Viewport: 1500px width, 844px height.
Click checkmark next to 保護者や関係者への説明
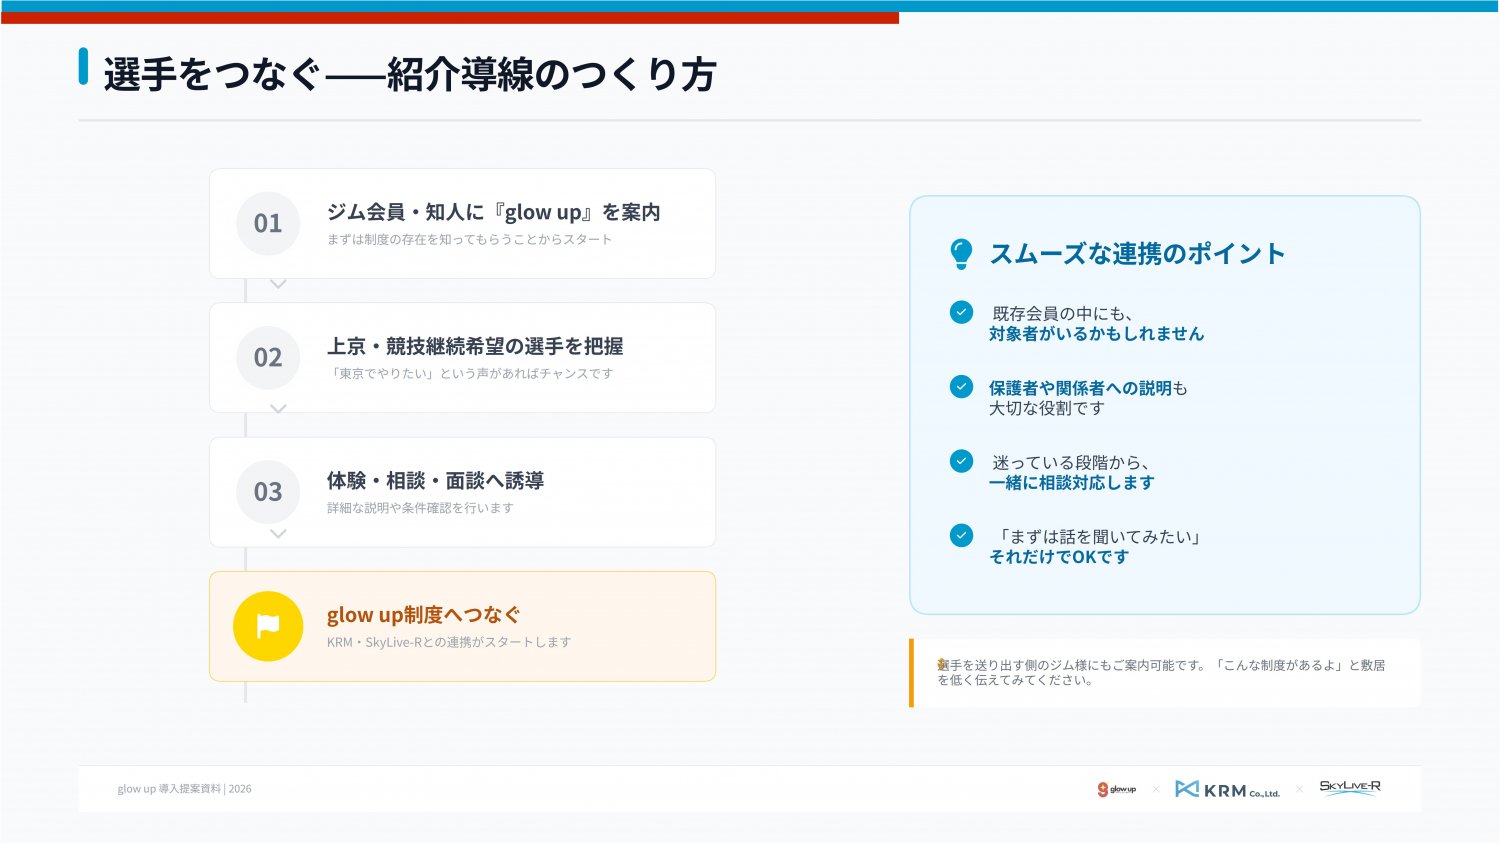pos(961,387)
